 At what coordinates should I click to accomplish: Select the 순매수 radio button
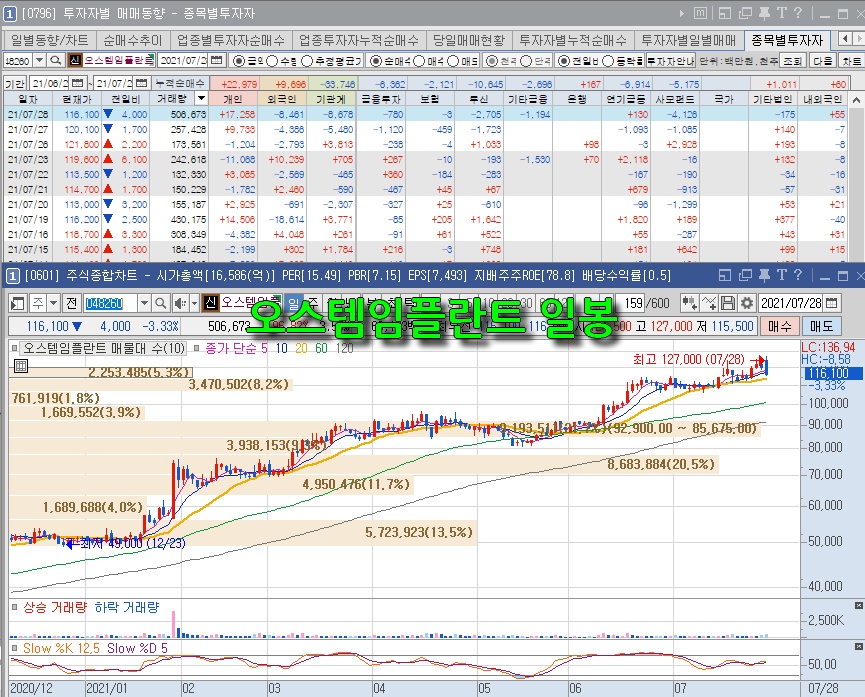point(375,61)
